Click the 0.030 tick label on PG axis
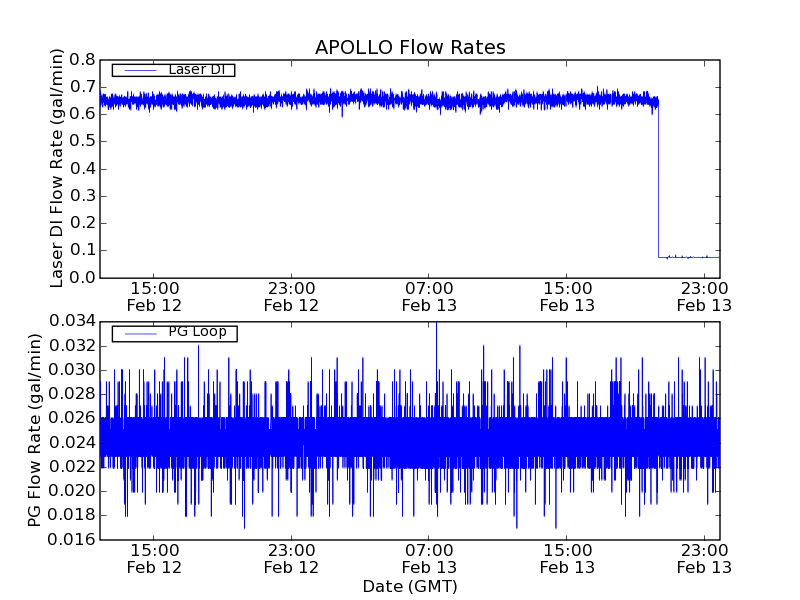 coord(72,370)
